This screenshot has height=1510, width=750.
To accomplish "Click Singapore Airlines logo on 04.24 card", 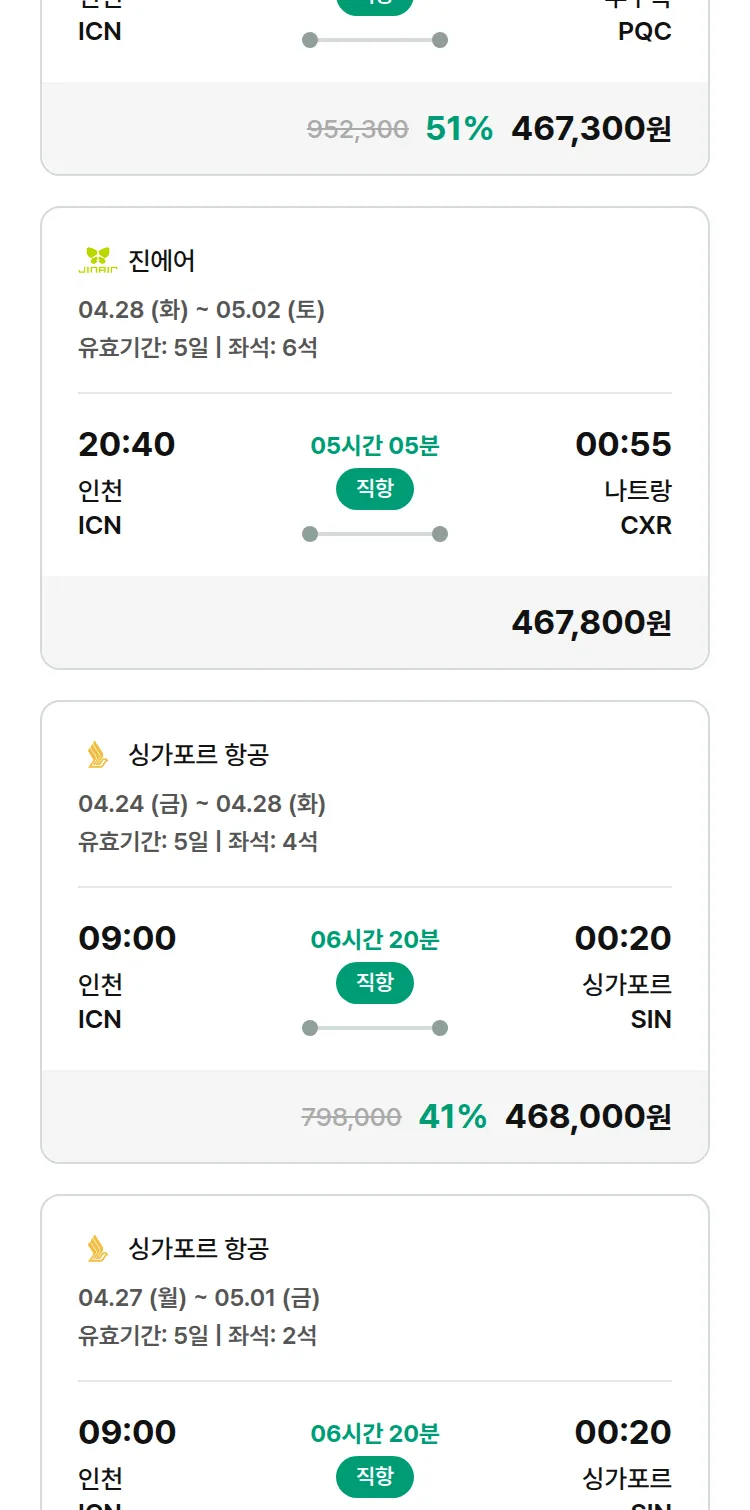I will pos(97,755).
